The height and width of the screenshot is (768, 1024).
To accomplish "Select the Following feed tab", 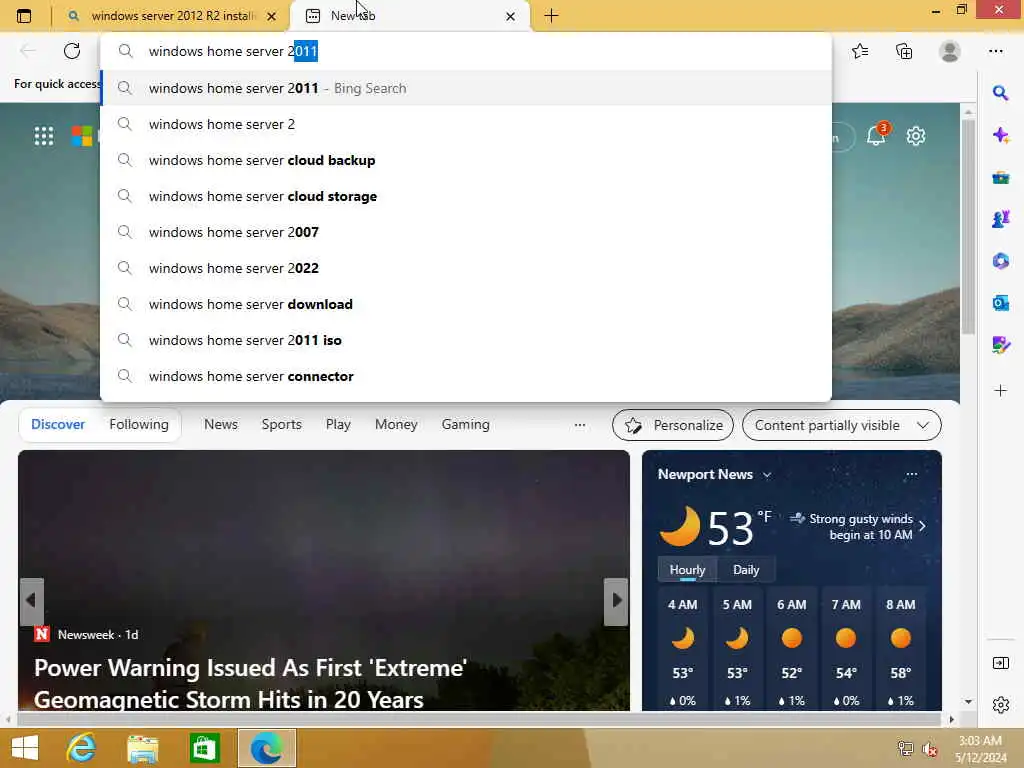I will pos(138,424).
